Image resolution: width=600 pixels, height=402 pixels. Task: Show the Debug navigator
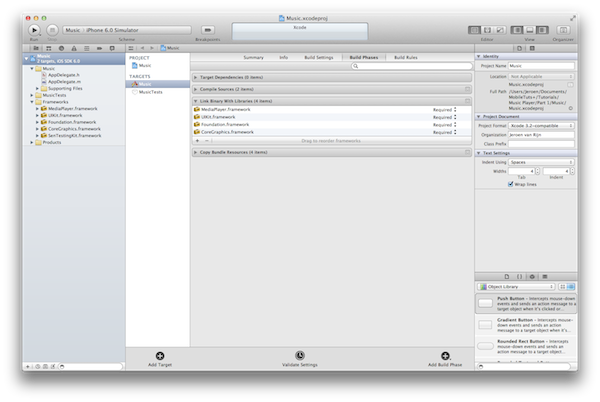tap(86, 48)
